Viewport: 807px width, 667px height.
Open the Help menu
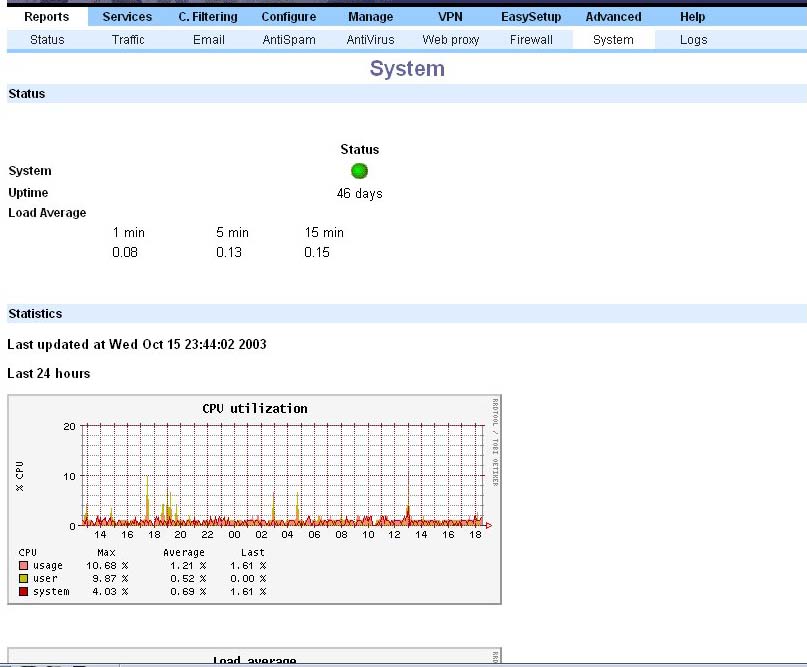[692, 16]
